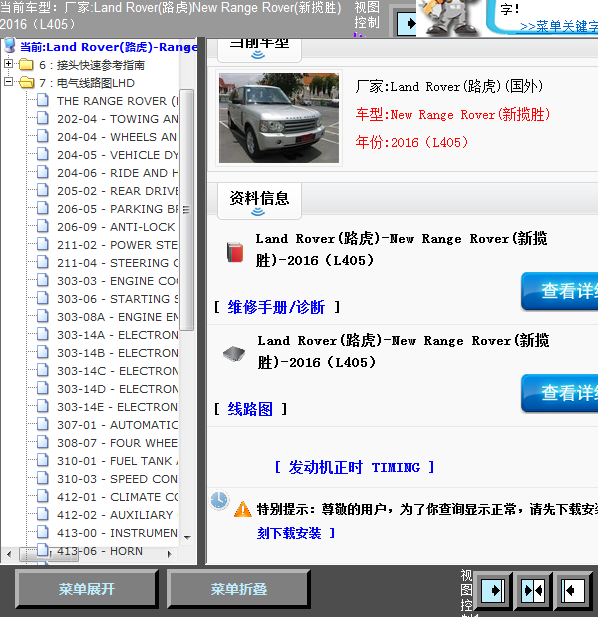Viewport: 598px width, 621px height.
Task: Click the tree scrollbar down arrow
Action: pyautogui.click(x=188, y=537)
